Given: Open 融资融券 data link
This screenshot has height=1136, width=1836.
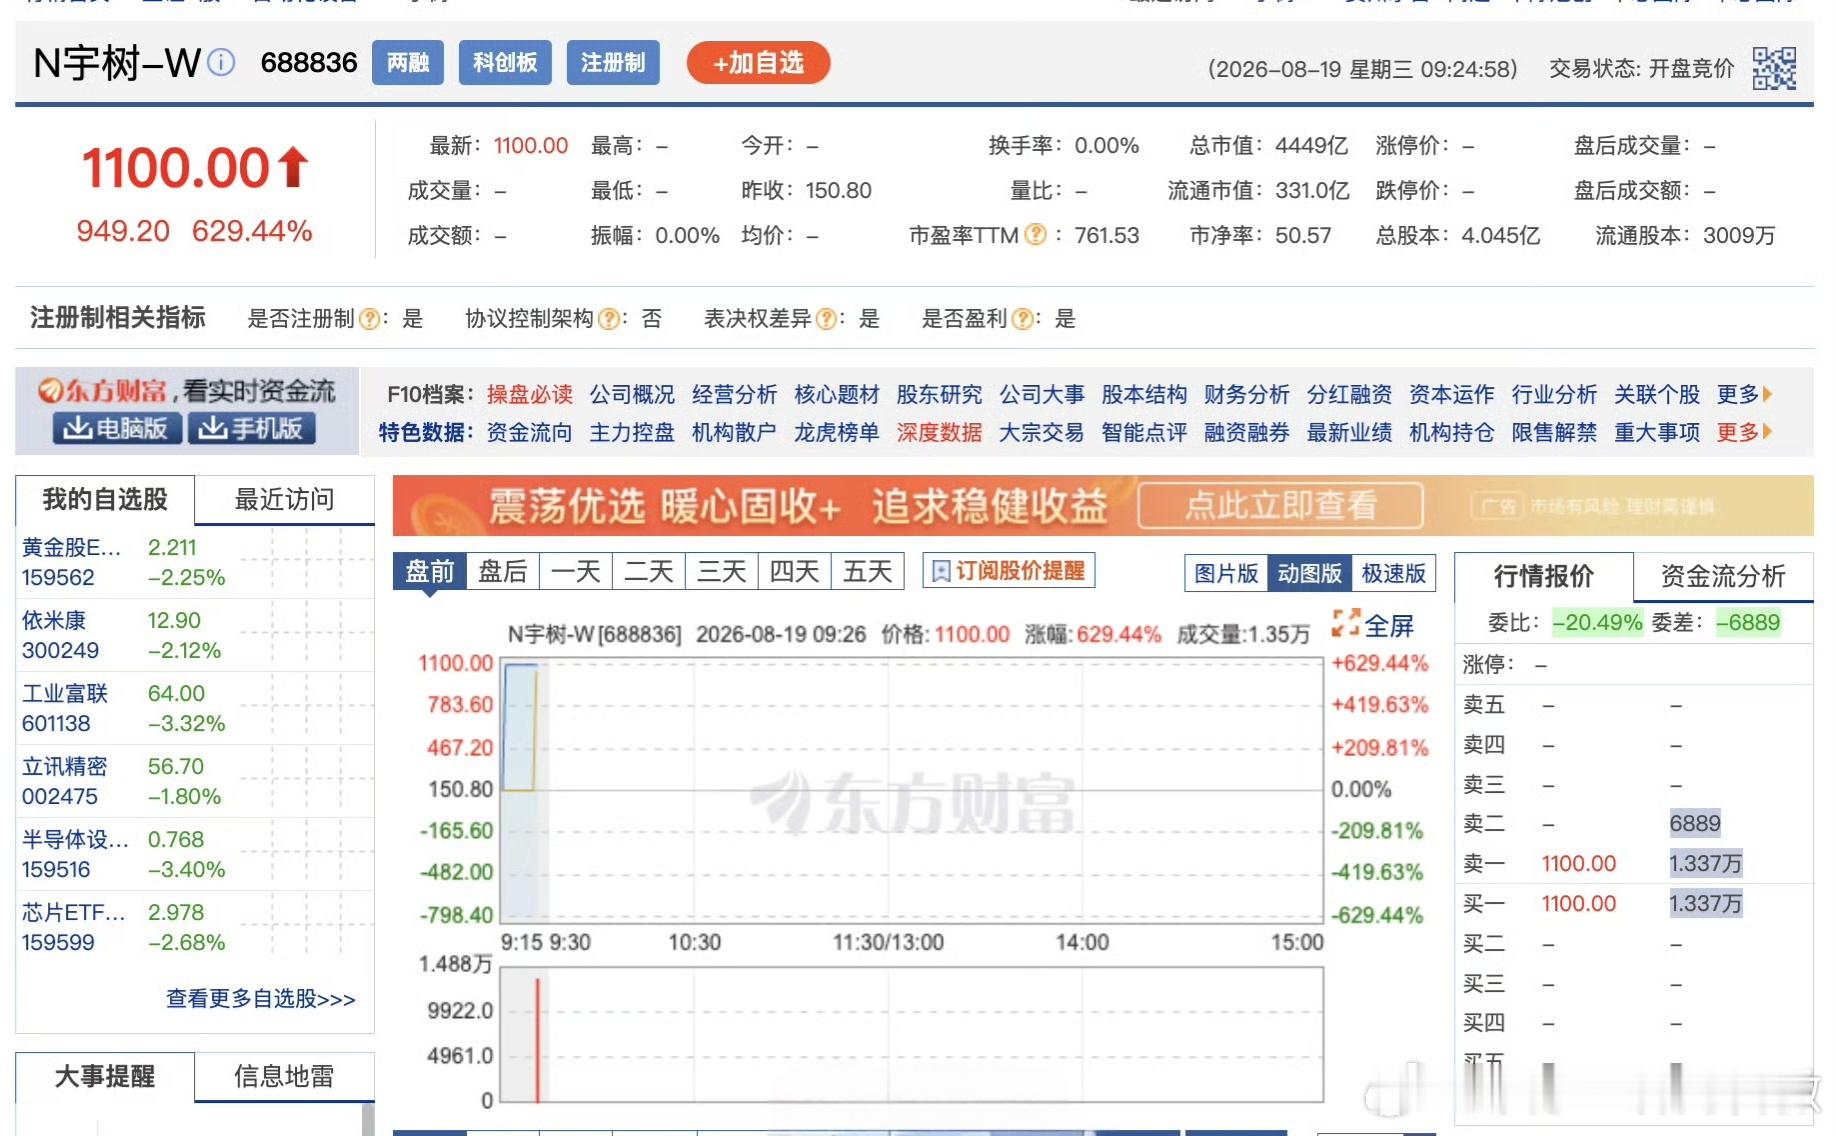Looking at the screenshot, I should (x=1247, y=432).
